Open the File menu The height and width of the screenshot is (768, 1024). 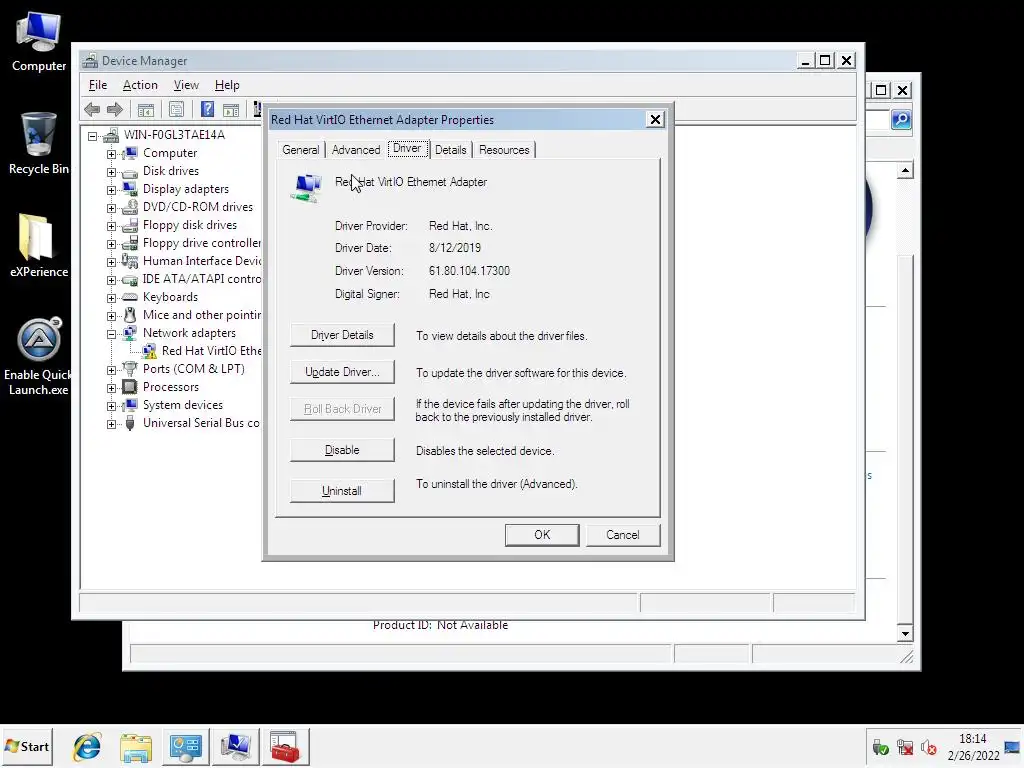point(98,85)
